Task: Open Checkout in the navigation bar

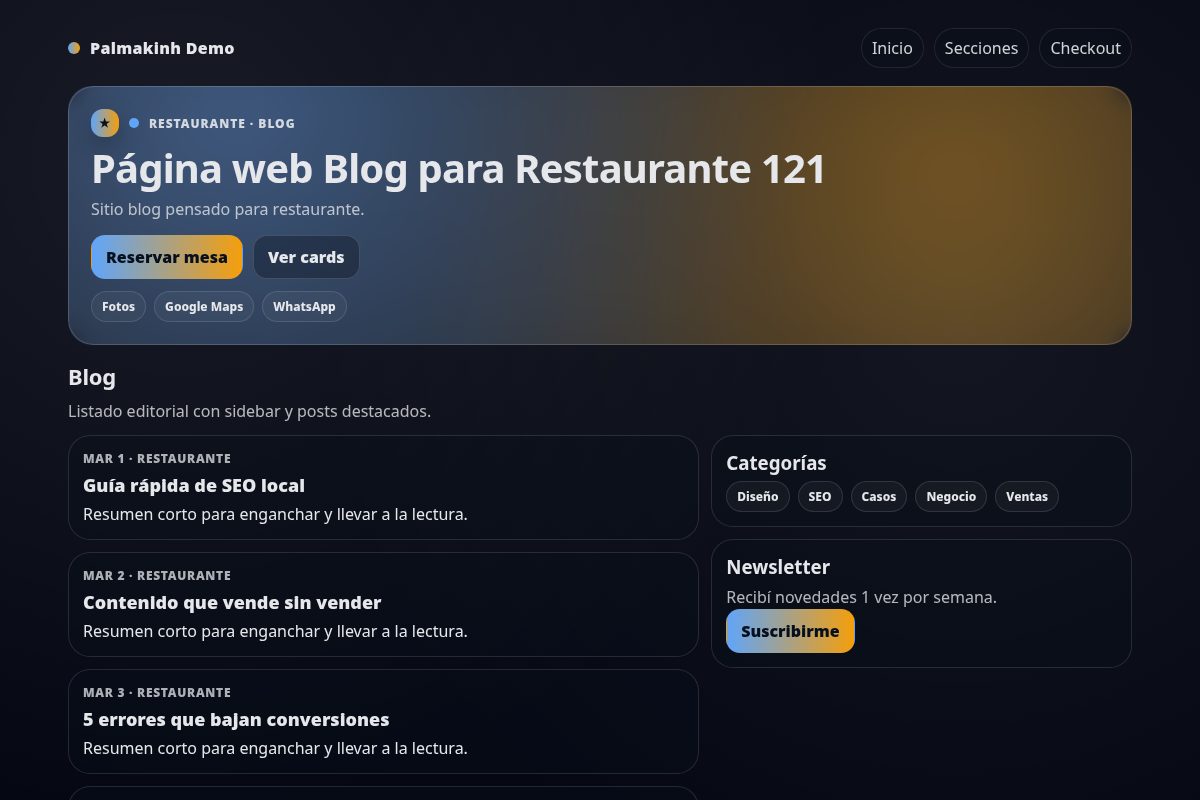Action: click(x=1085, y=47)
